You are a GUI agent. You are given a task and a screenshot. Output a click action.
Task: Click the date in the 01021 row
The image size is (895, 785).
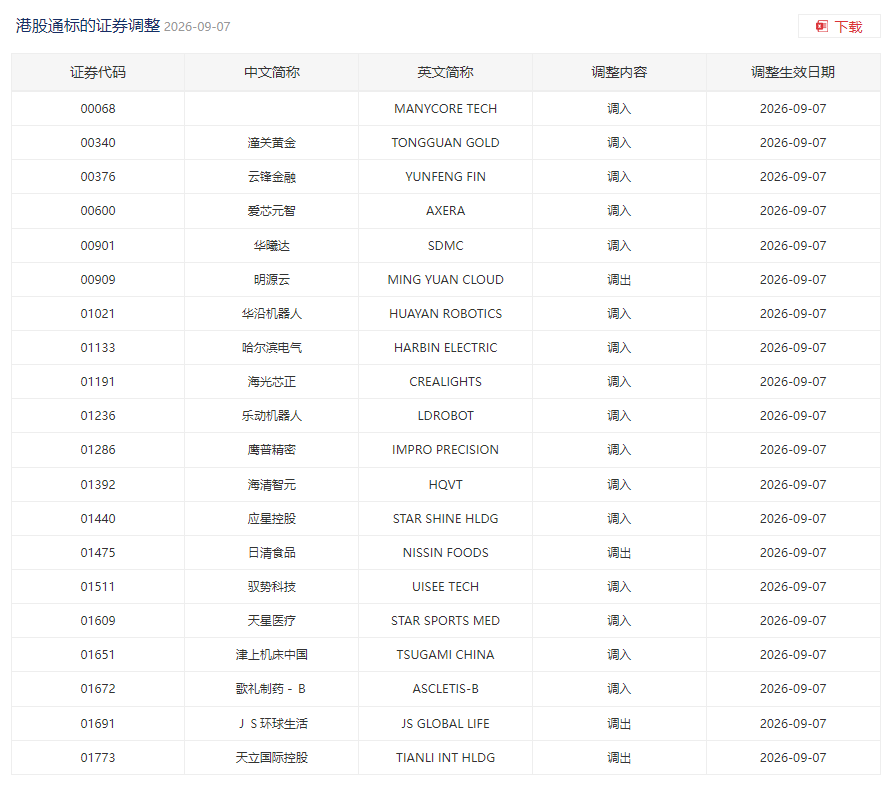[793, 313]
